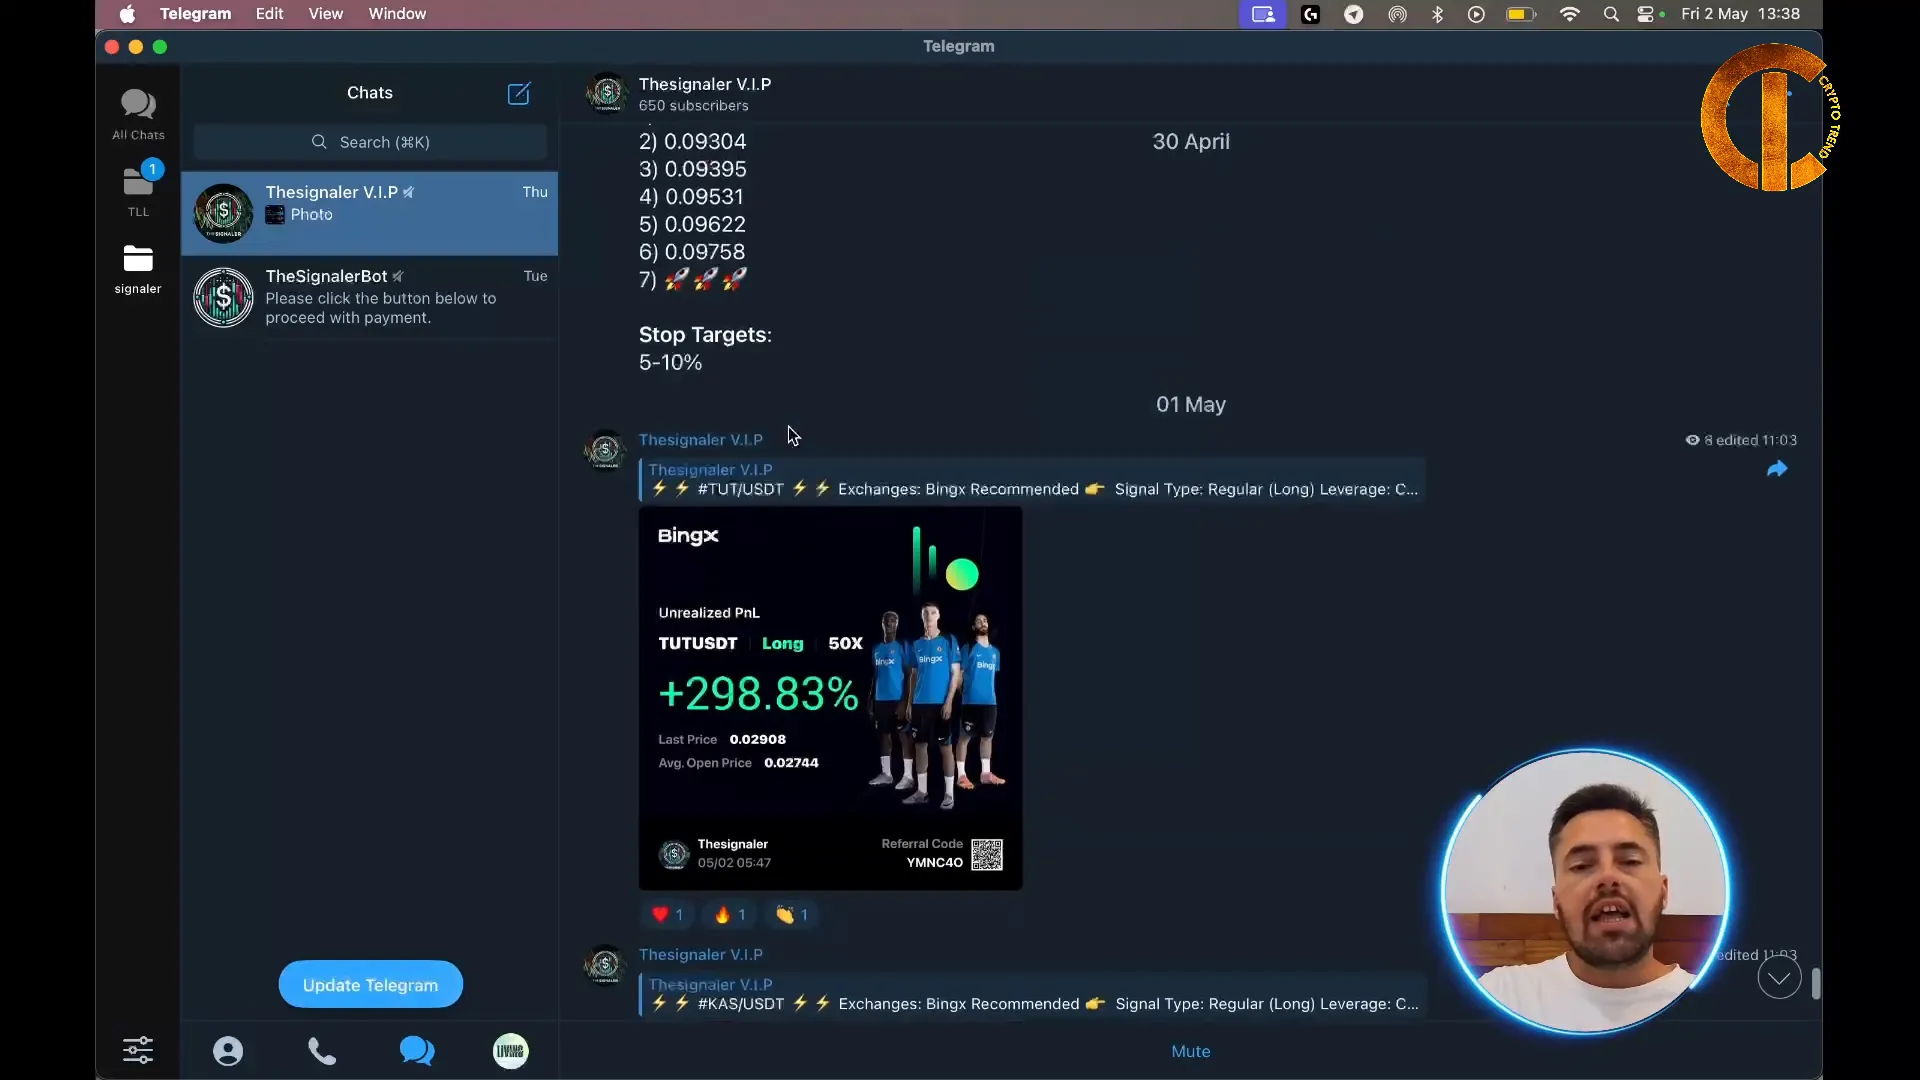Click the Now Playing icon in the menu bar
The height and width of the screenshot is (1080, 1920).
click(1477, 14)
